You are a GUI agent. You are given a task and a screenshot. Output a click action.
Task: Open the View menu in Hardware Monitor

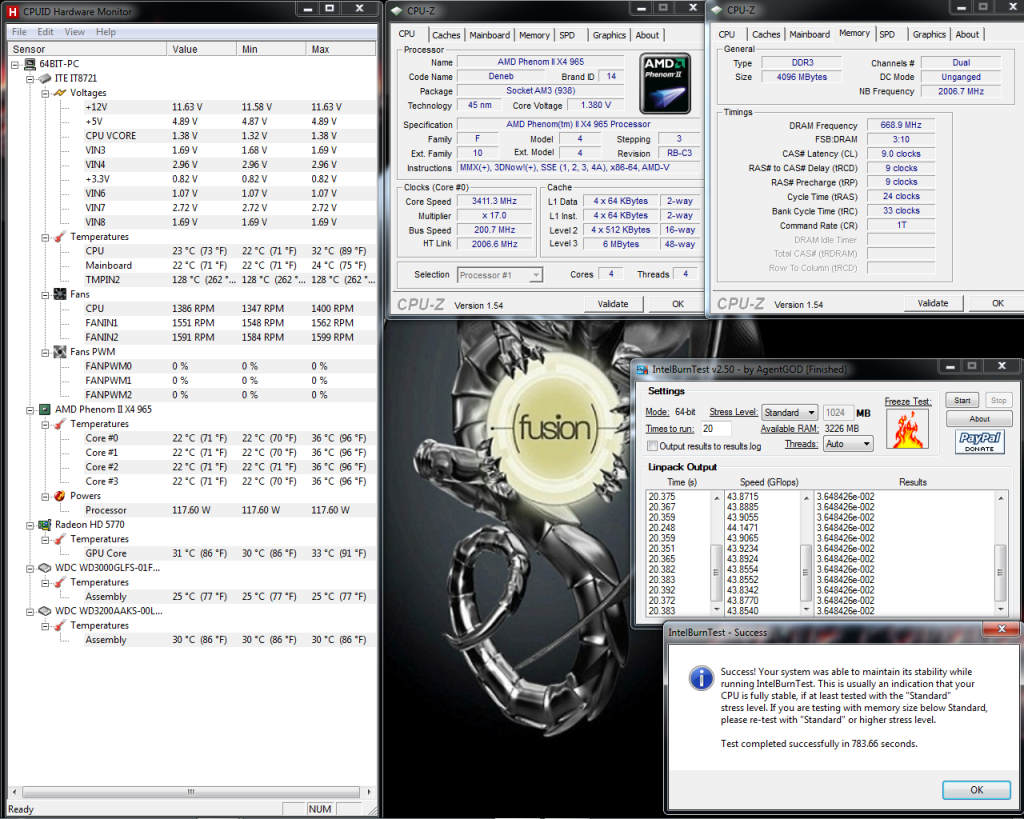[75, 32]
